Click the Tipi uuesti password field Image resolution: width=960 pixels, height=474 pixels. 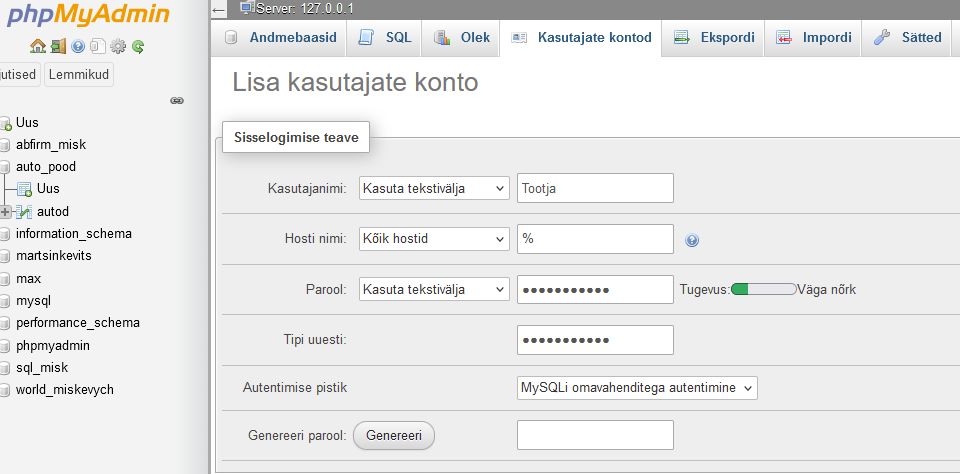coord(595,340)
